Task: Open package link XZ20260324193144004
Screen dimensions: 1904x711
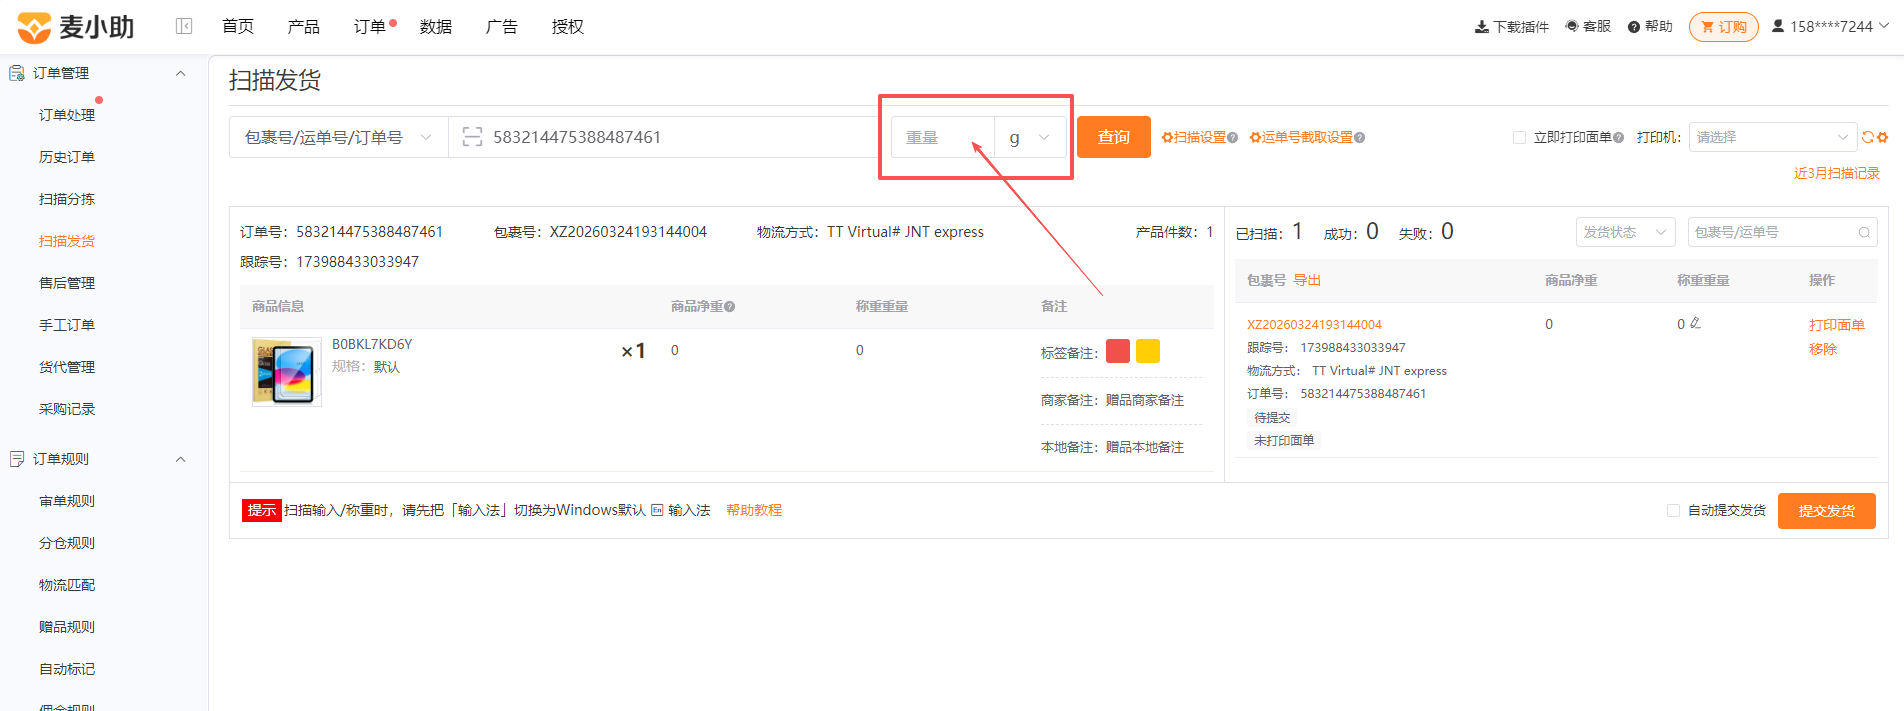Action: coord(1314,324)
